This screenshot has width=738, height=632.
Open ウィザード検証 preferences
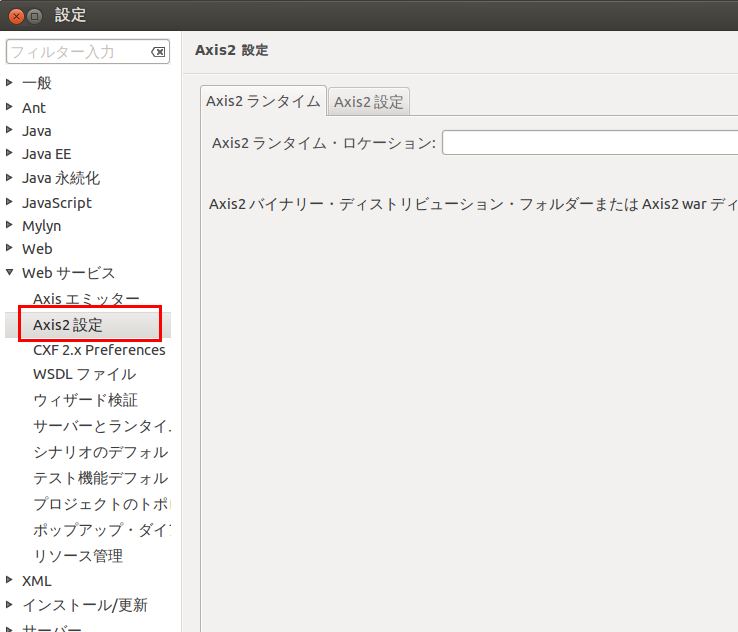click(86, 400)
